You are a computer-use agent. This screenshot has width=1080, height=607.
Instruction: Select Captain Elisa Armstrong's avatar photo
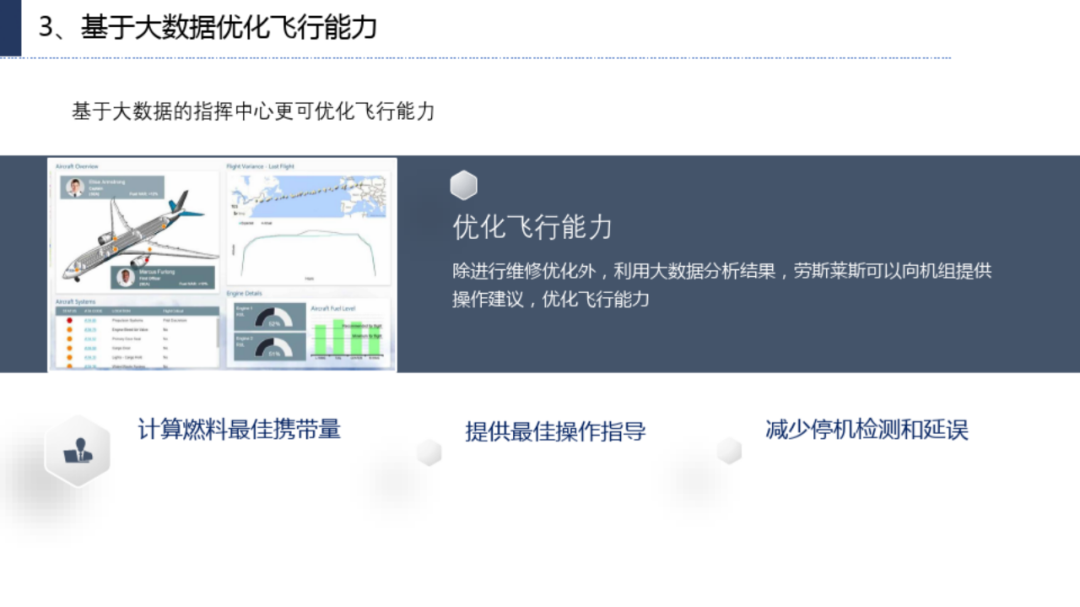coord(74,187)
